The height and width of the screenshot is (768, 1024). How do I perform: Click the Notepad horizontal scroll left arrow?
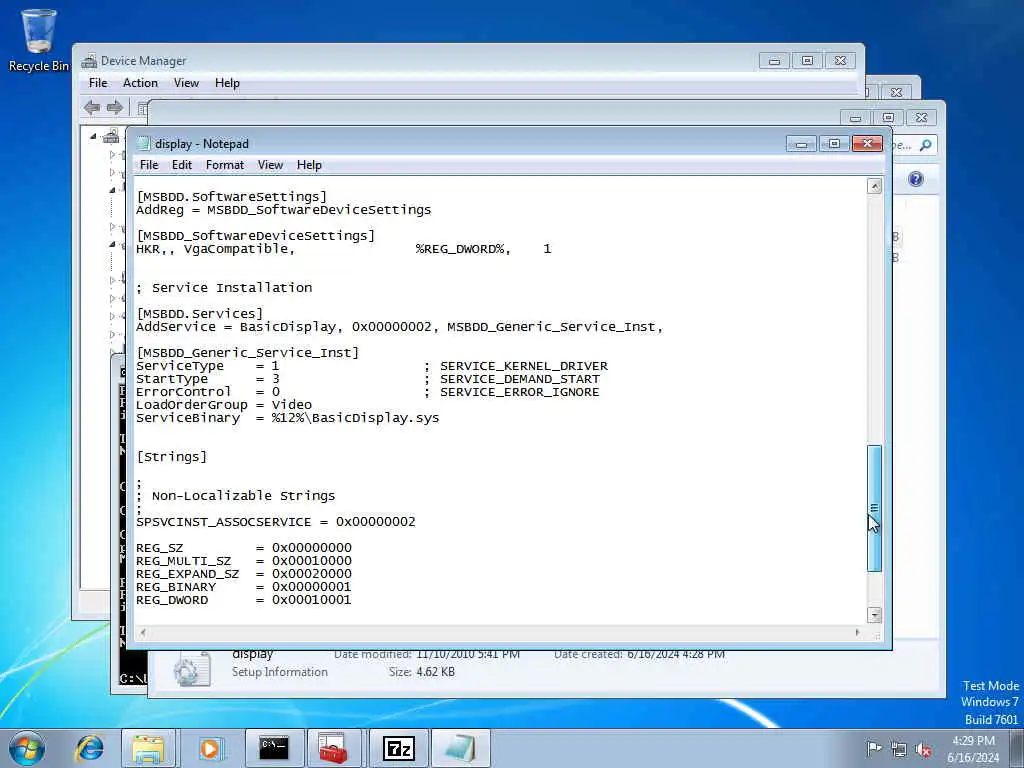coord(143,632)
